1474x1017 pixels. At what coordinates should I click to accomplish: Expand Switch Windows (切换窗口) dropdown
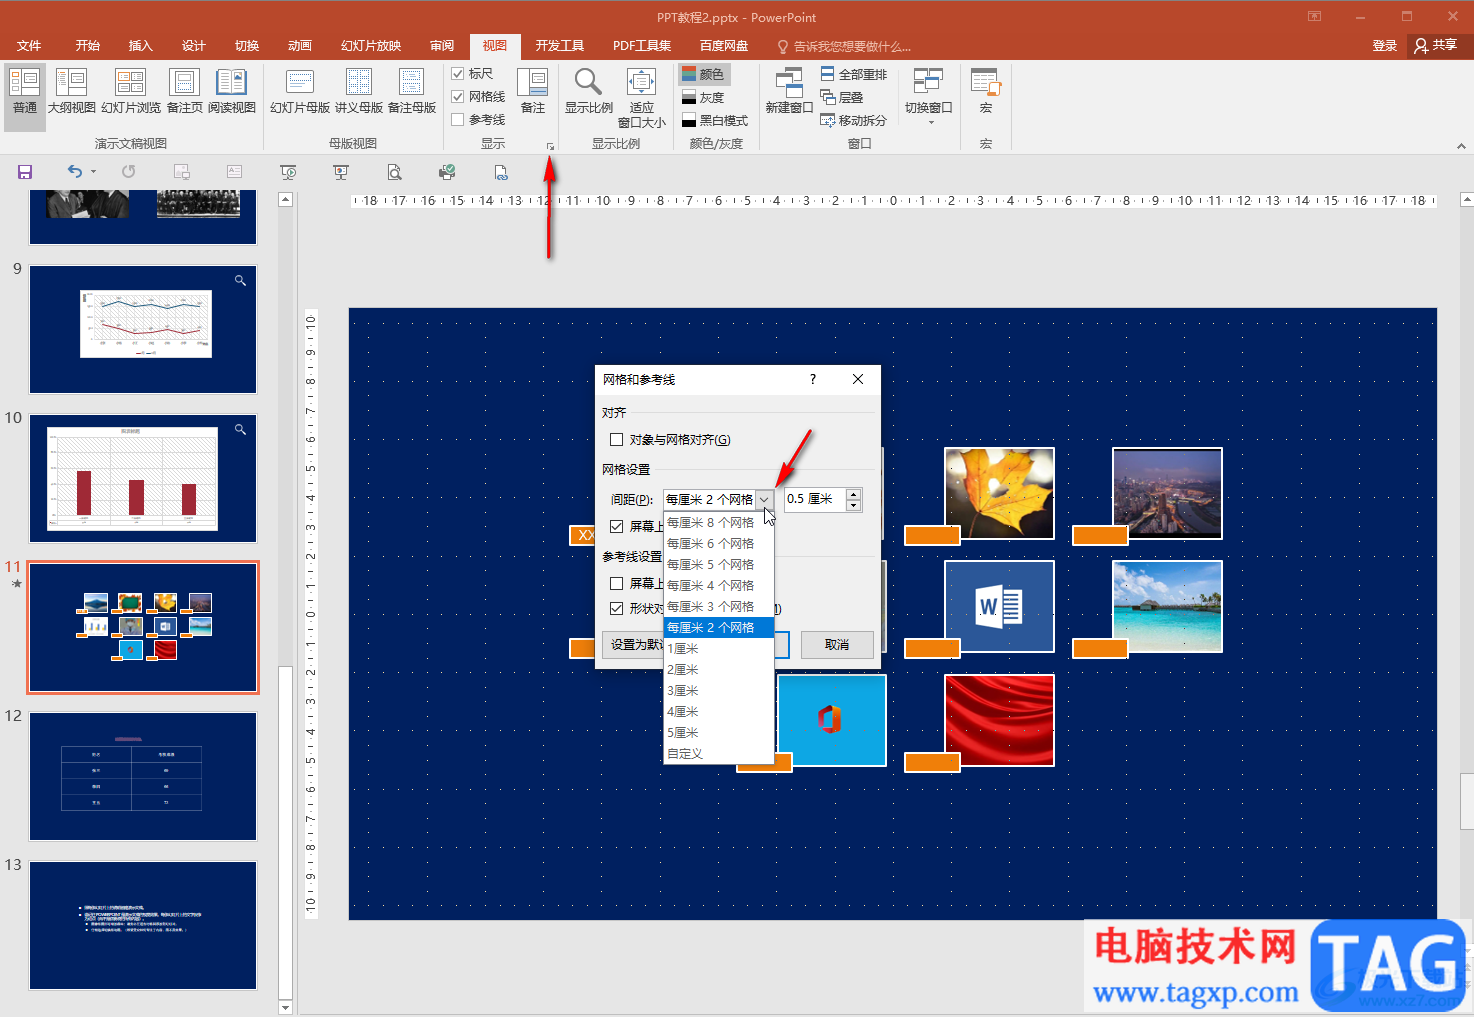[x=929, y=98]
